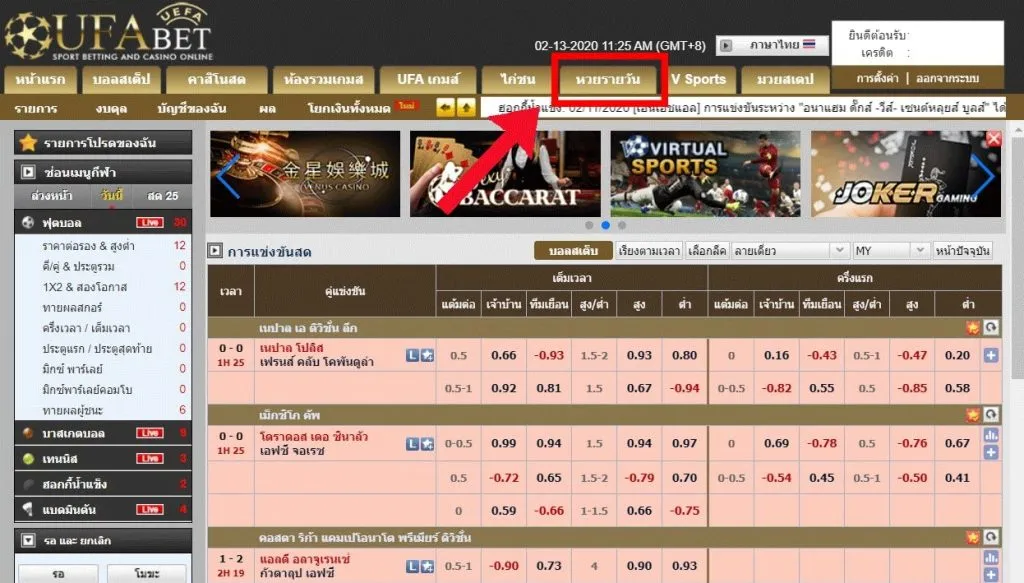Select มิกซ์ พาร์เลย์ market
The image size is (1024, 583).
coord(72,369)
